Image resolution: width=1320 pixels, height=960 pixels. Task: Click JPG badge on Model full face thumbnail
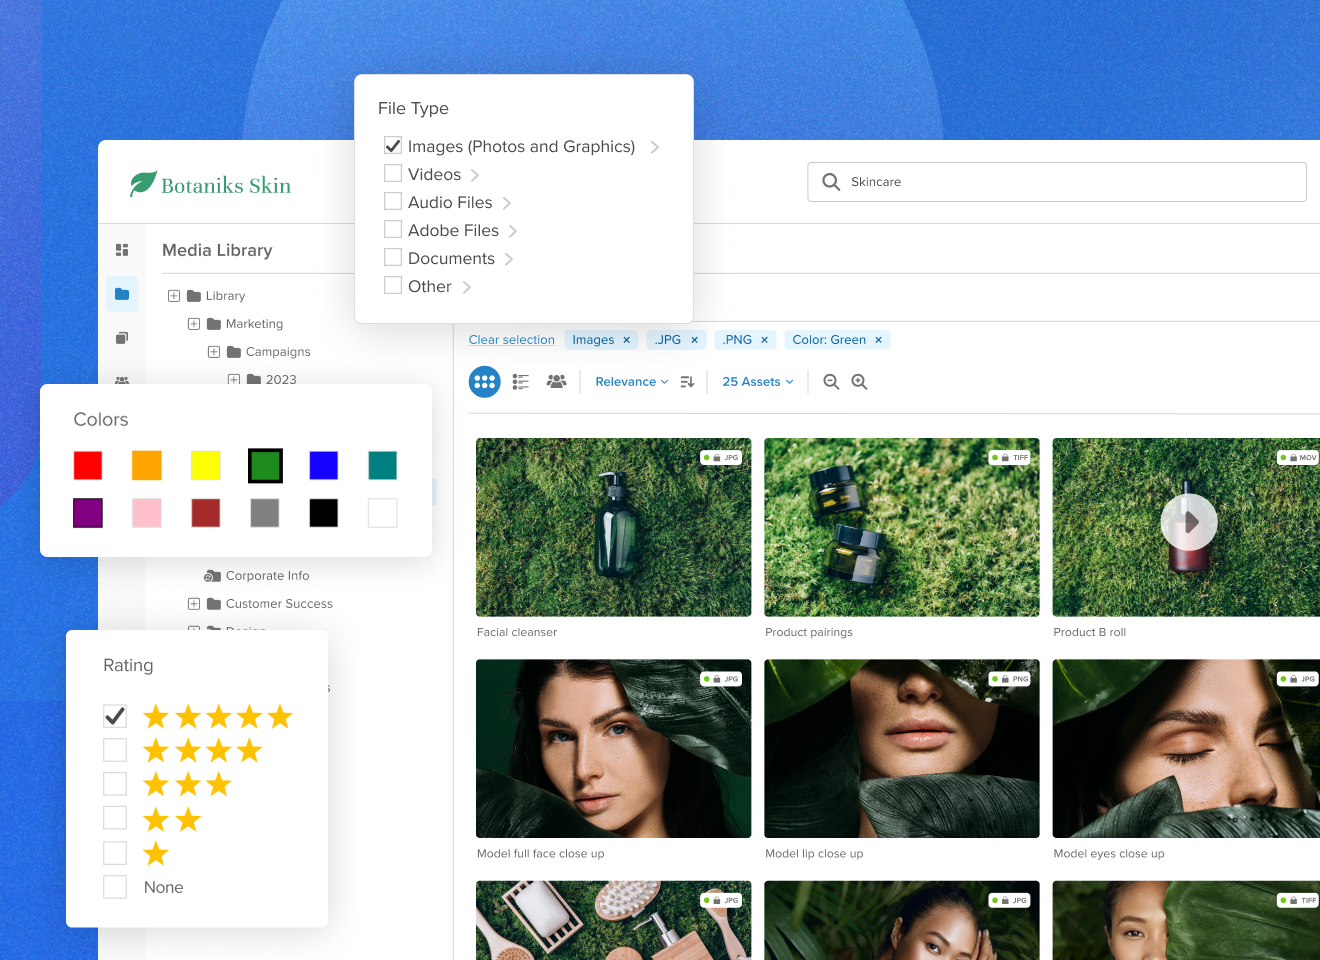point(721,679)
